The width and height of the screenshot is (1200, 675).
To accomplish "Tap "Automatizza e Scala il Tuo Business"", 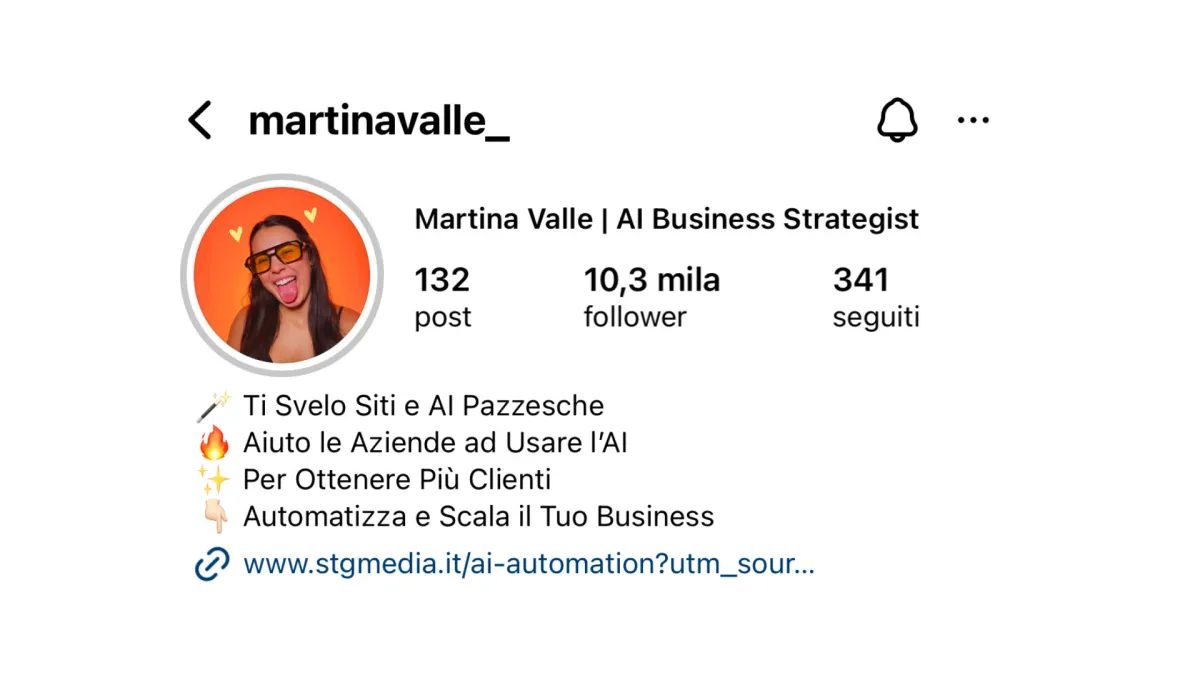I will (x=479, y=517).
